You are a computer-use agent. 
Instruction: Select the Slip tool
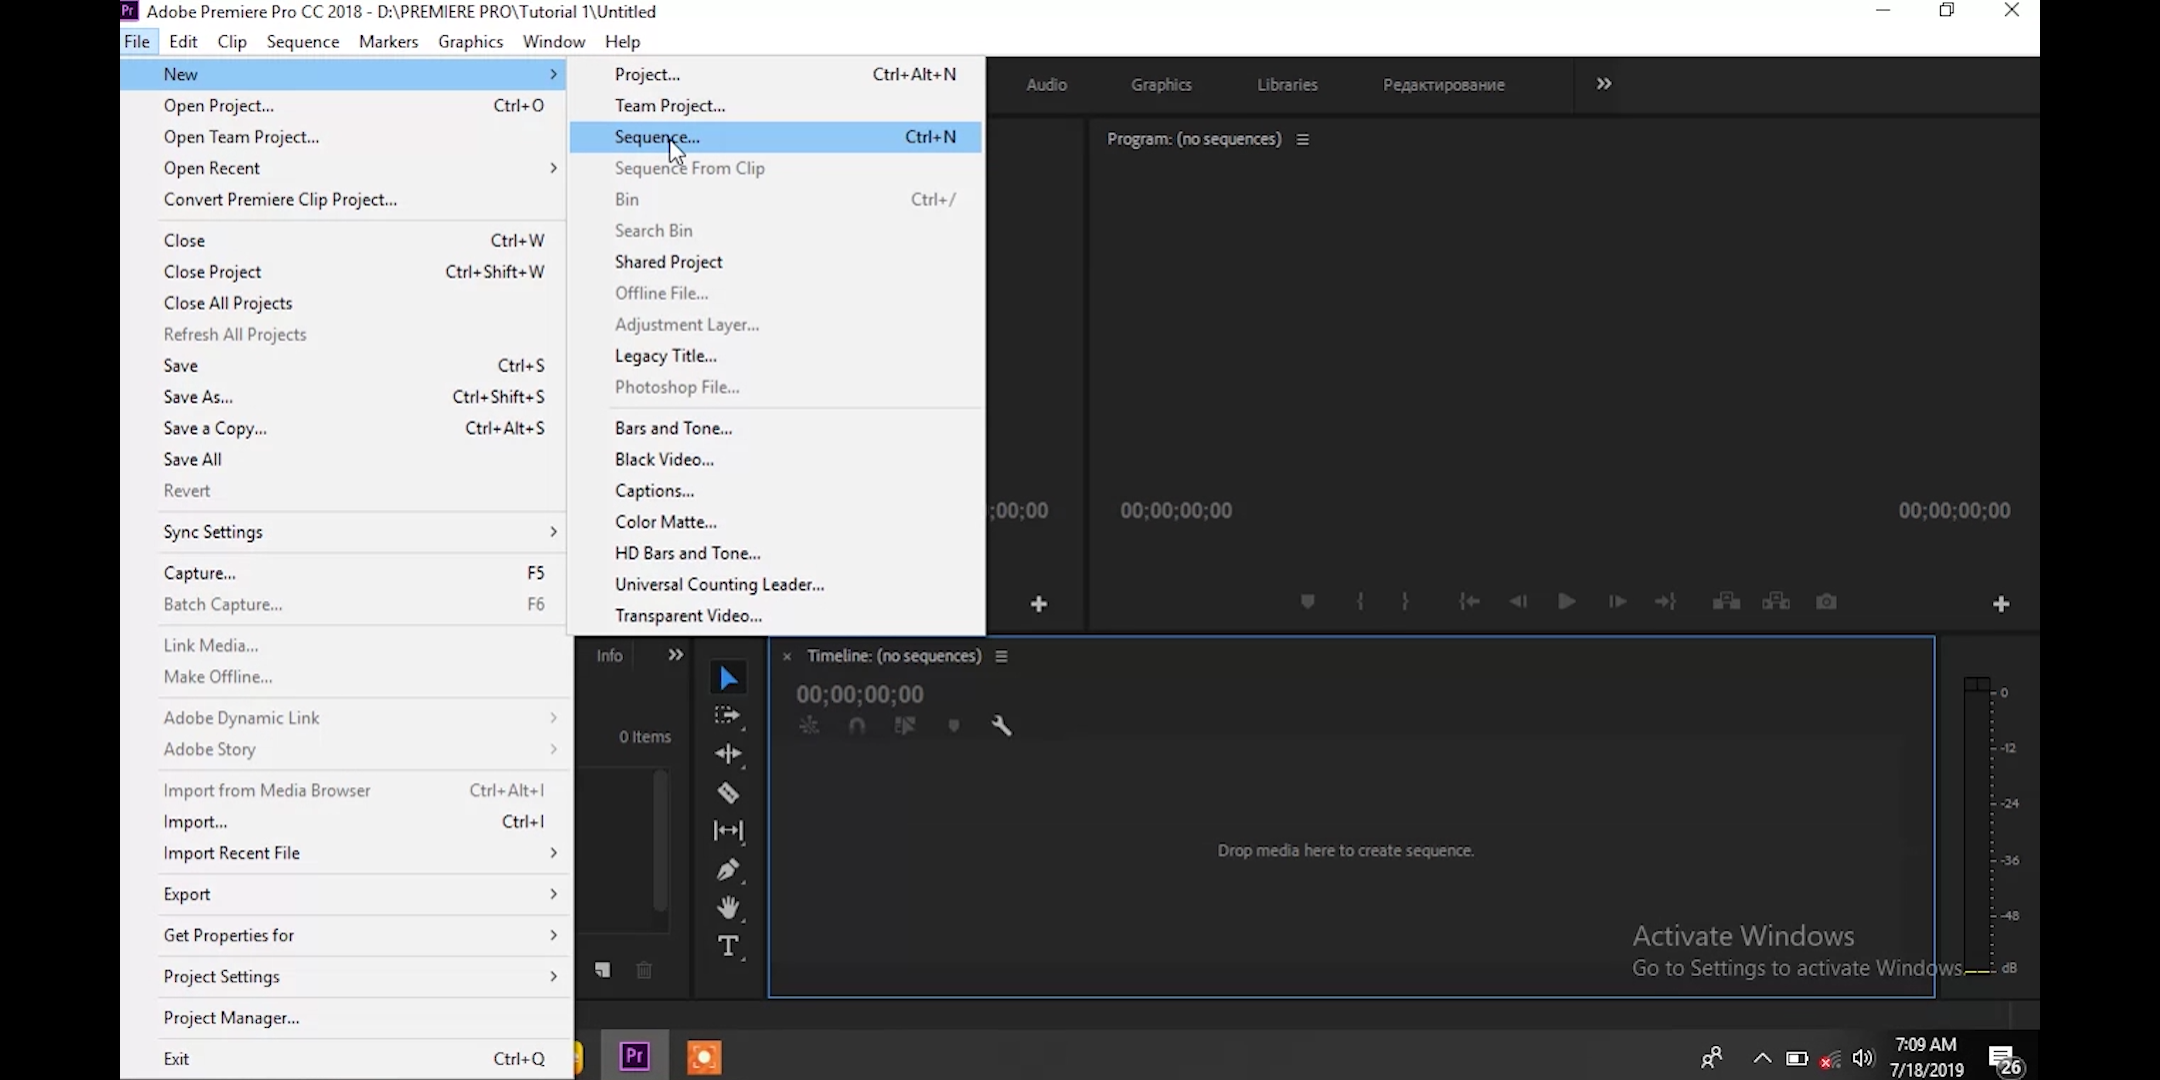click(728, 831)
